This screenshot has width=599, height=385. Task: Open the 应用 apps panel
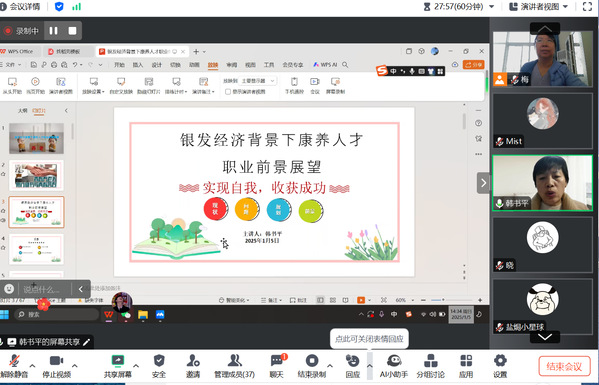point(466,366)
